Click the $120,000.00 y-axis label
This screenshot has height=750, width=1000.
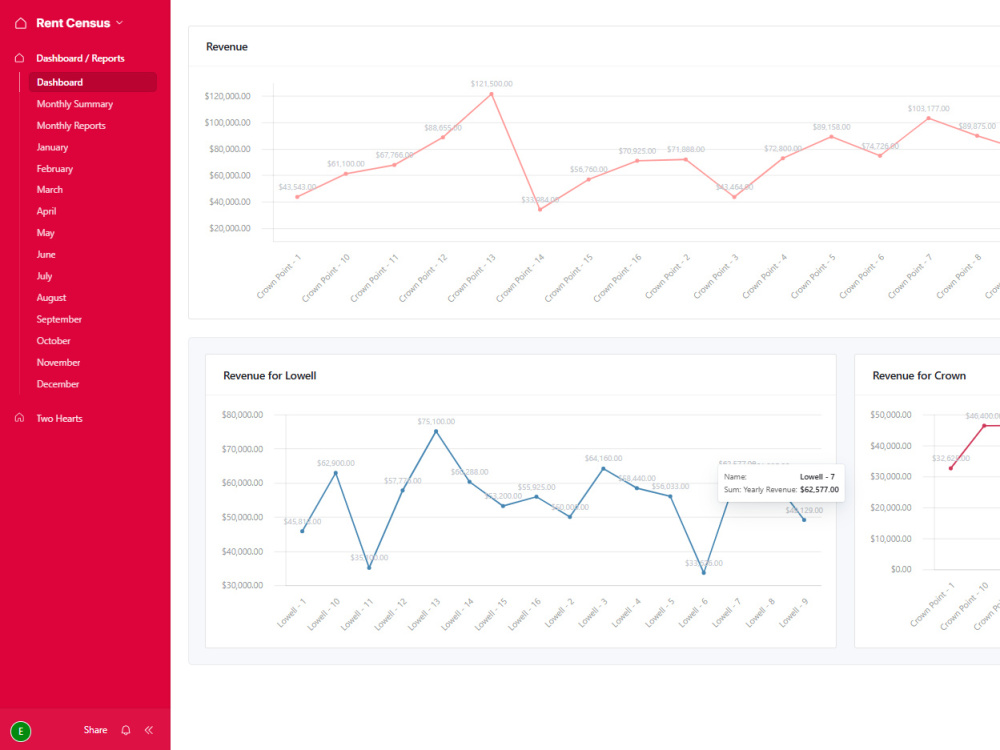[x=228, y=96]
